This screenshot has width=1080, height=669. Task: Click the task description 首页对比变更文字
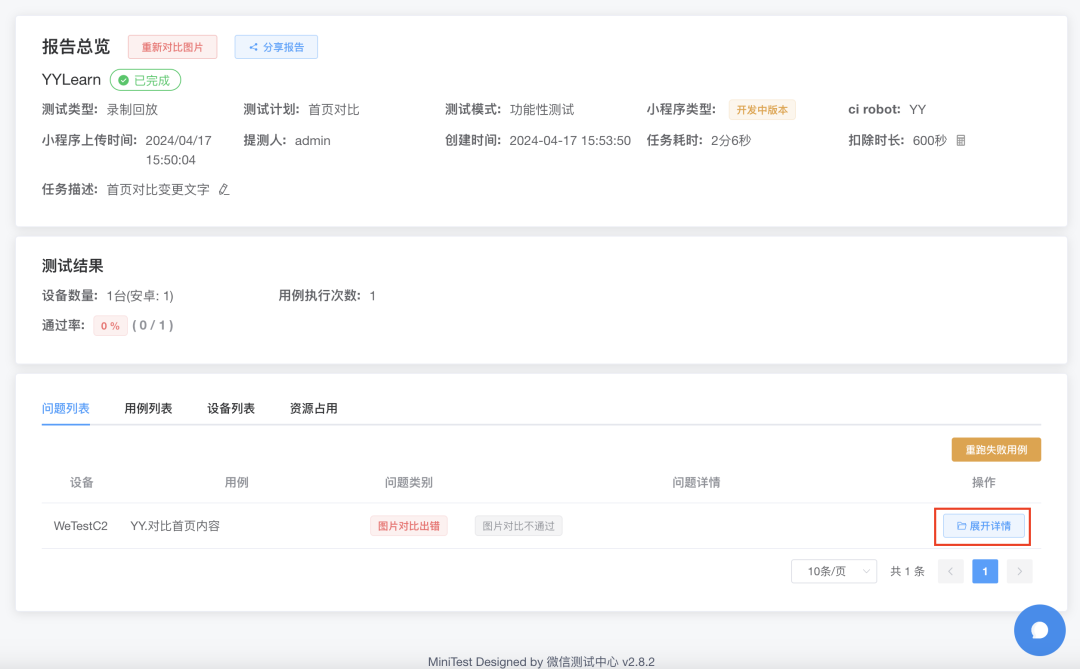point(158,189)
